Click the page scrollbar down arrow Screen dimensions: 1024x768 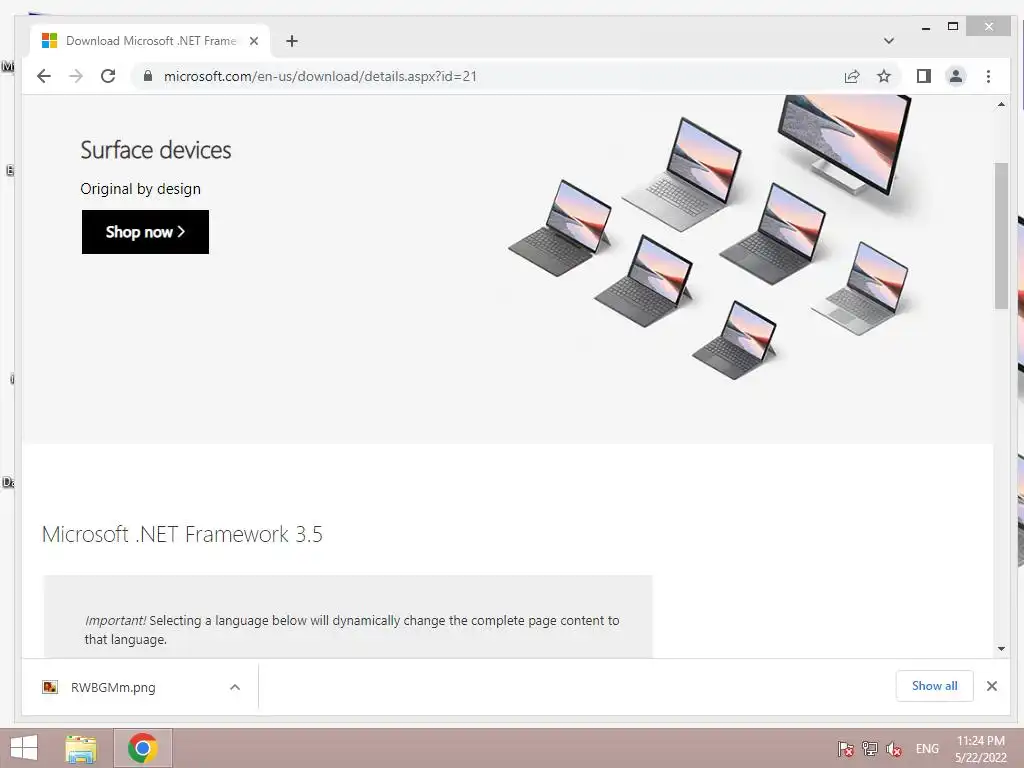[x=1001, y=648]
